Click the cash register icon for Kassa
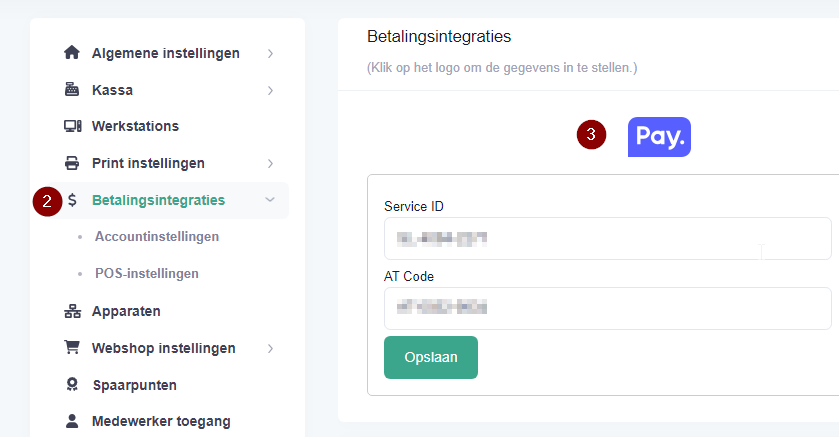The image size is (839, 437). tap(72, 89)
